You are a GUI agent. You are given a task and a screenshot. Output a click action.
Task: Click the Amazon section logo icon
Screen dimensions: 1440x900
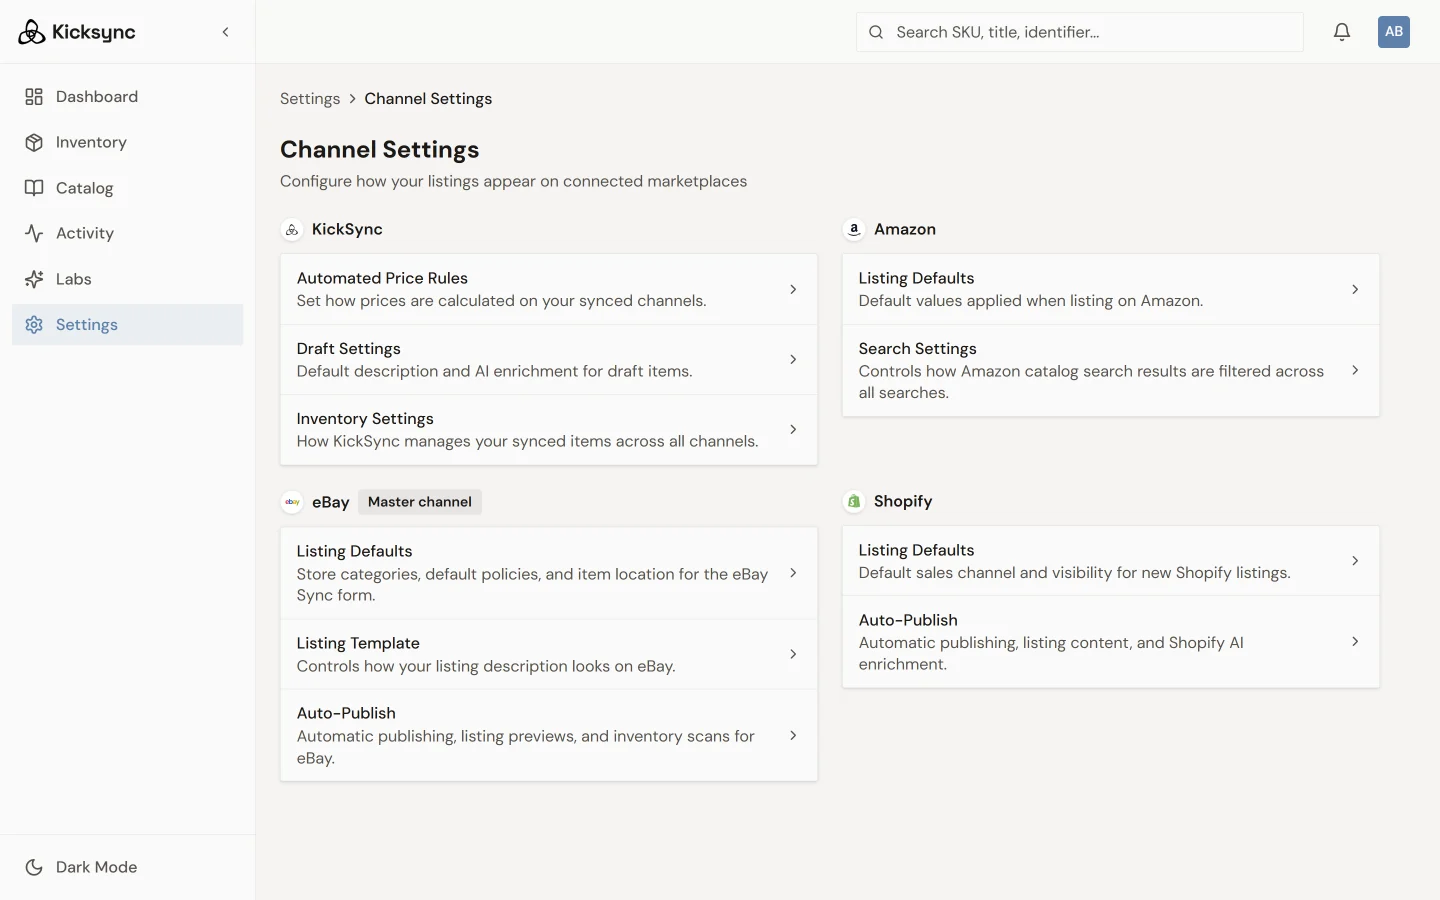click(x=854, y=230)
